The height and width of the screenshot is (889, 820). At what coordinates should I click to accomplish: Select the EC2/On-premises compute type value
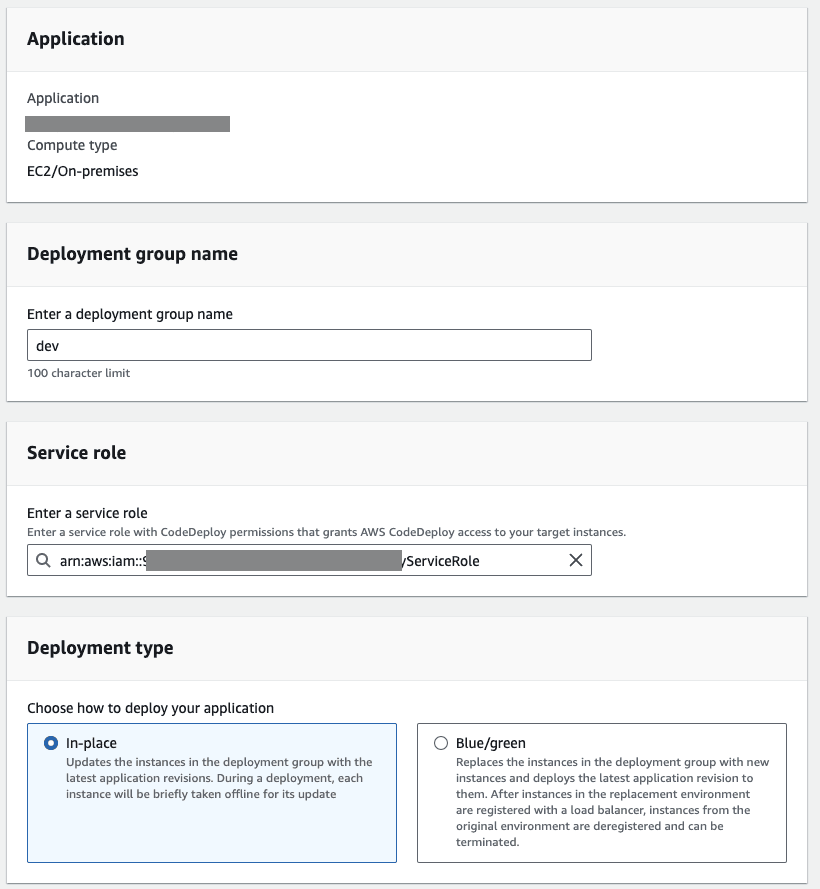click(x=82, y=171)
